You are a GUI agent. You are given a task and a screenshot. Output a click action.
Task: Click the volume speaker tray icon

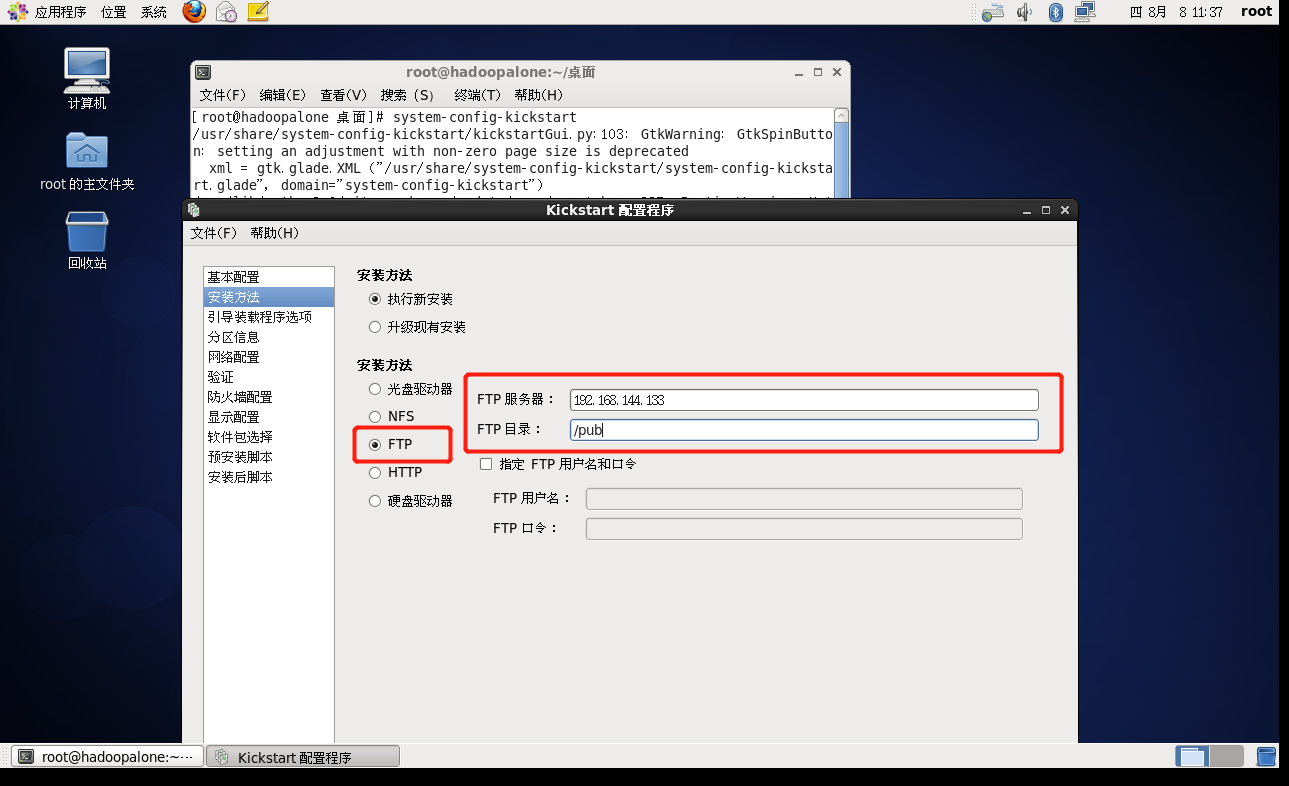[1025, 12]
